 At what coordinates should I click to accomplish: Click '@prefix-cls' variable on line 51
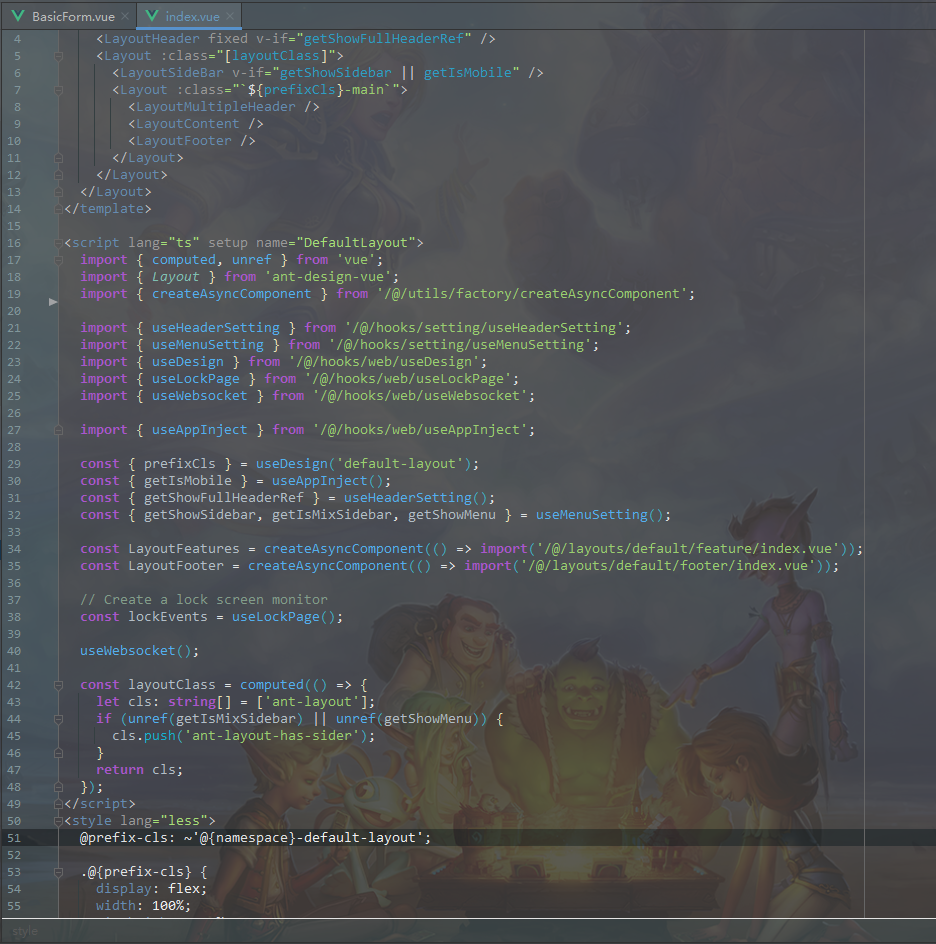123,838
